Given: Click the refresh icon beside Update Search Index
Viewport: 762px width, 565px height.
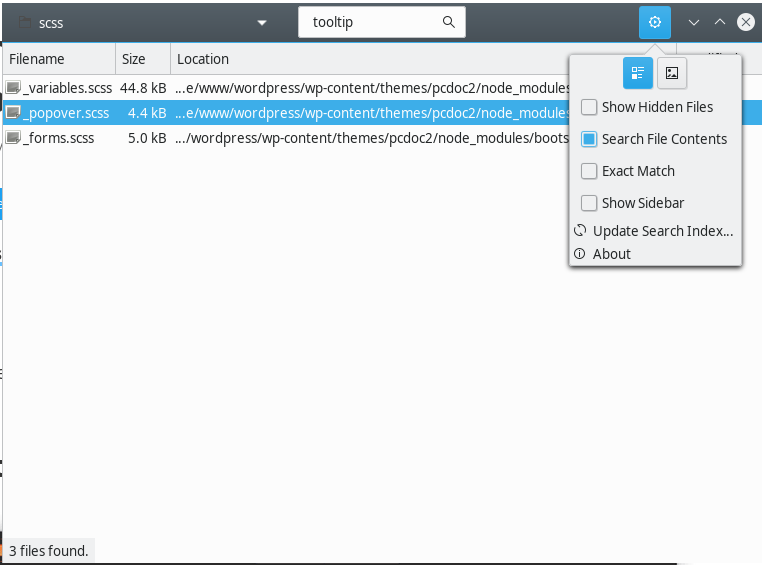Looking at the screenshot, I should pyautogui.click(x=580, y=230).
